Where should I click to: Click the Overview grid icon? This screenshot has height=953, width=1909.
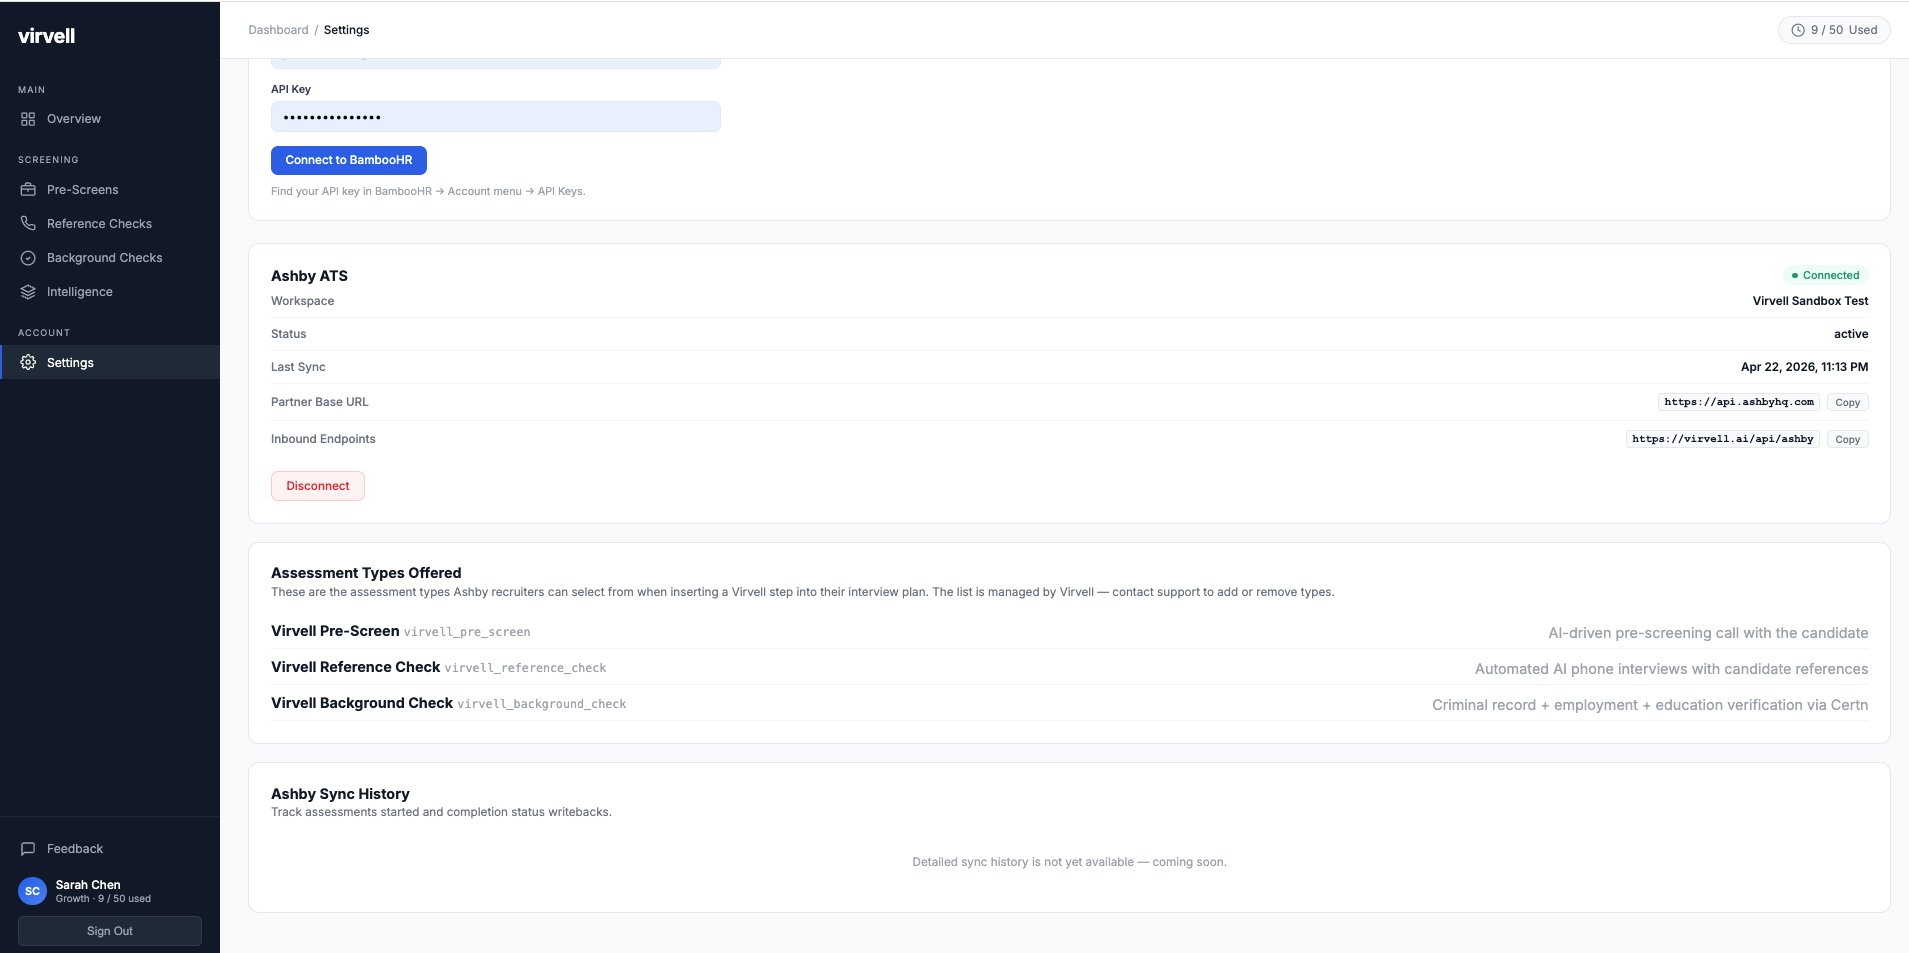click(28, 119)
